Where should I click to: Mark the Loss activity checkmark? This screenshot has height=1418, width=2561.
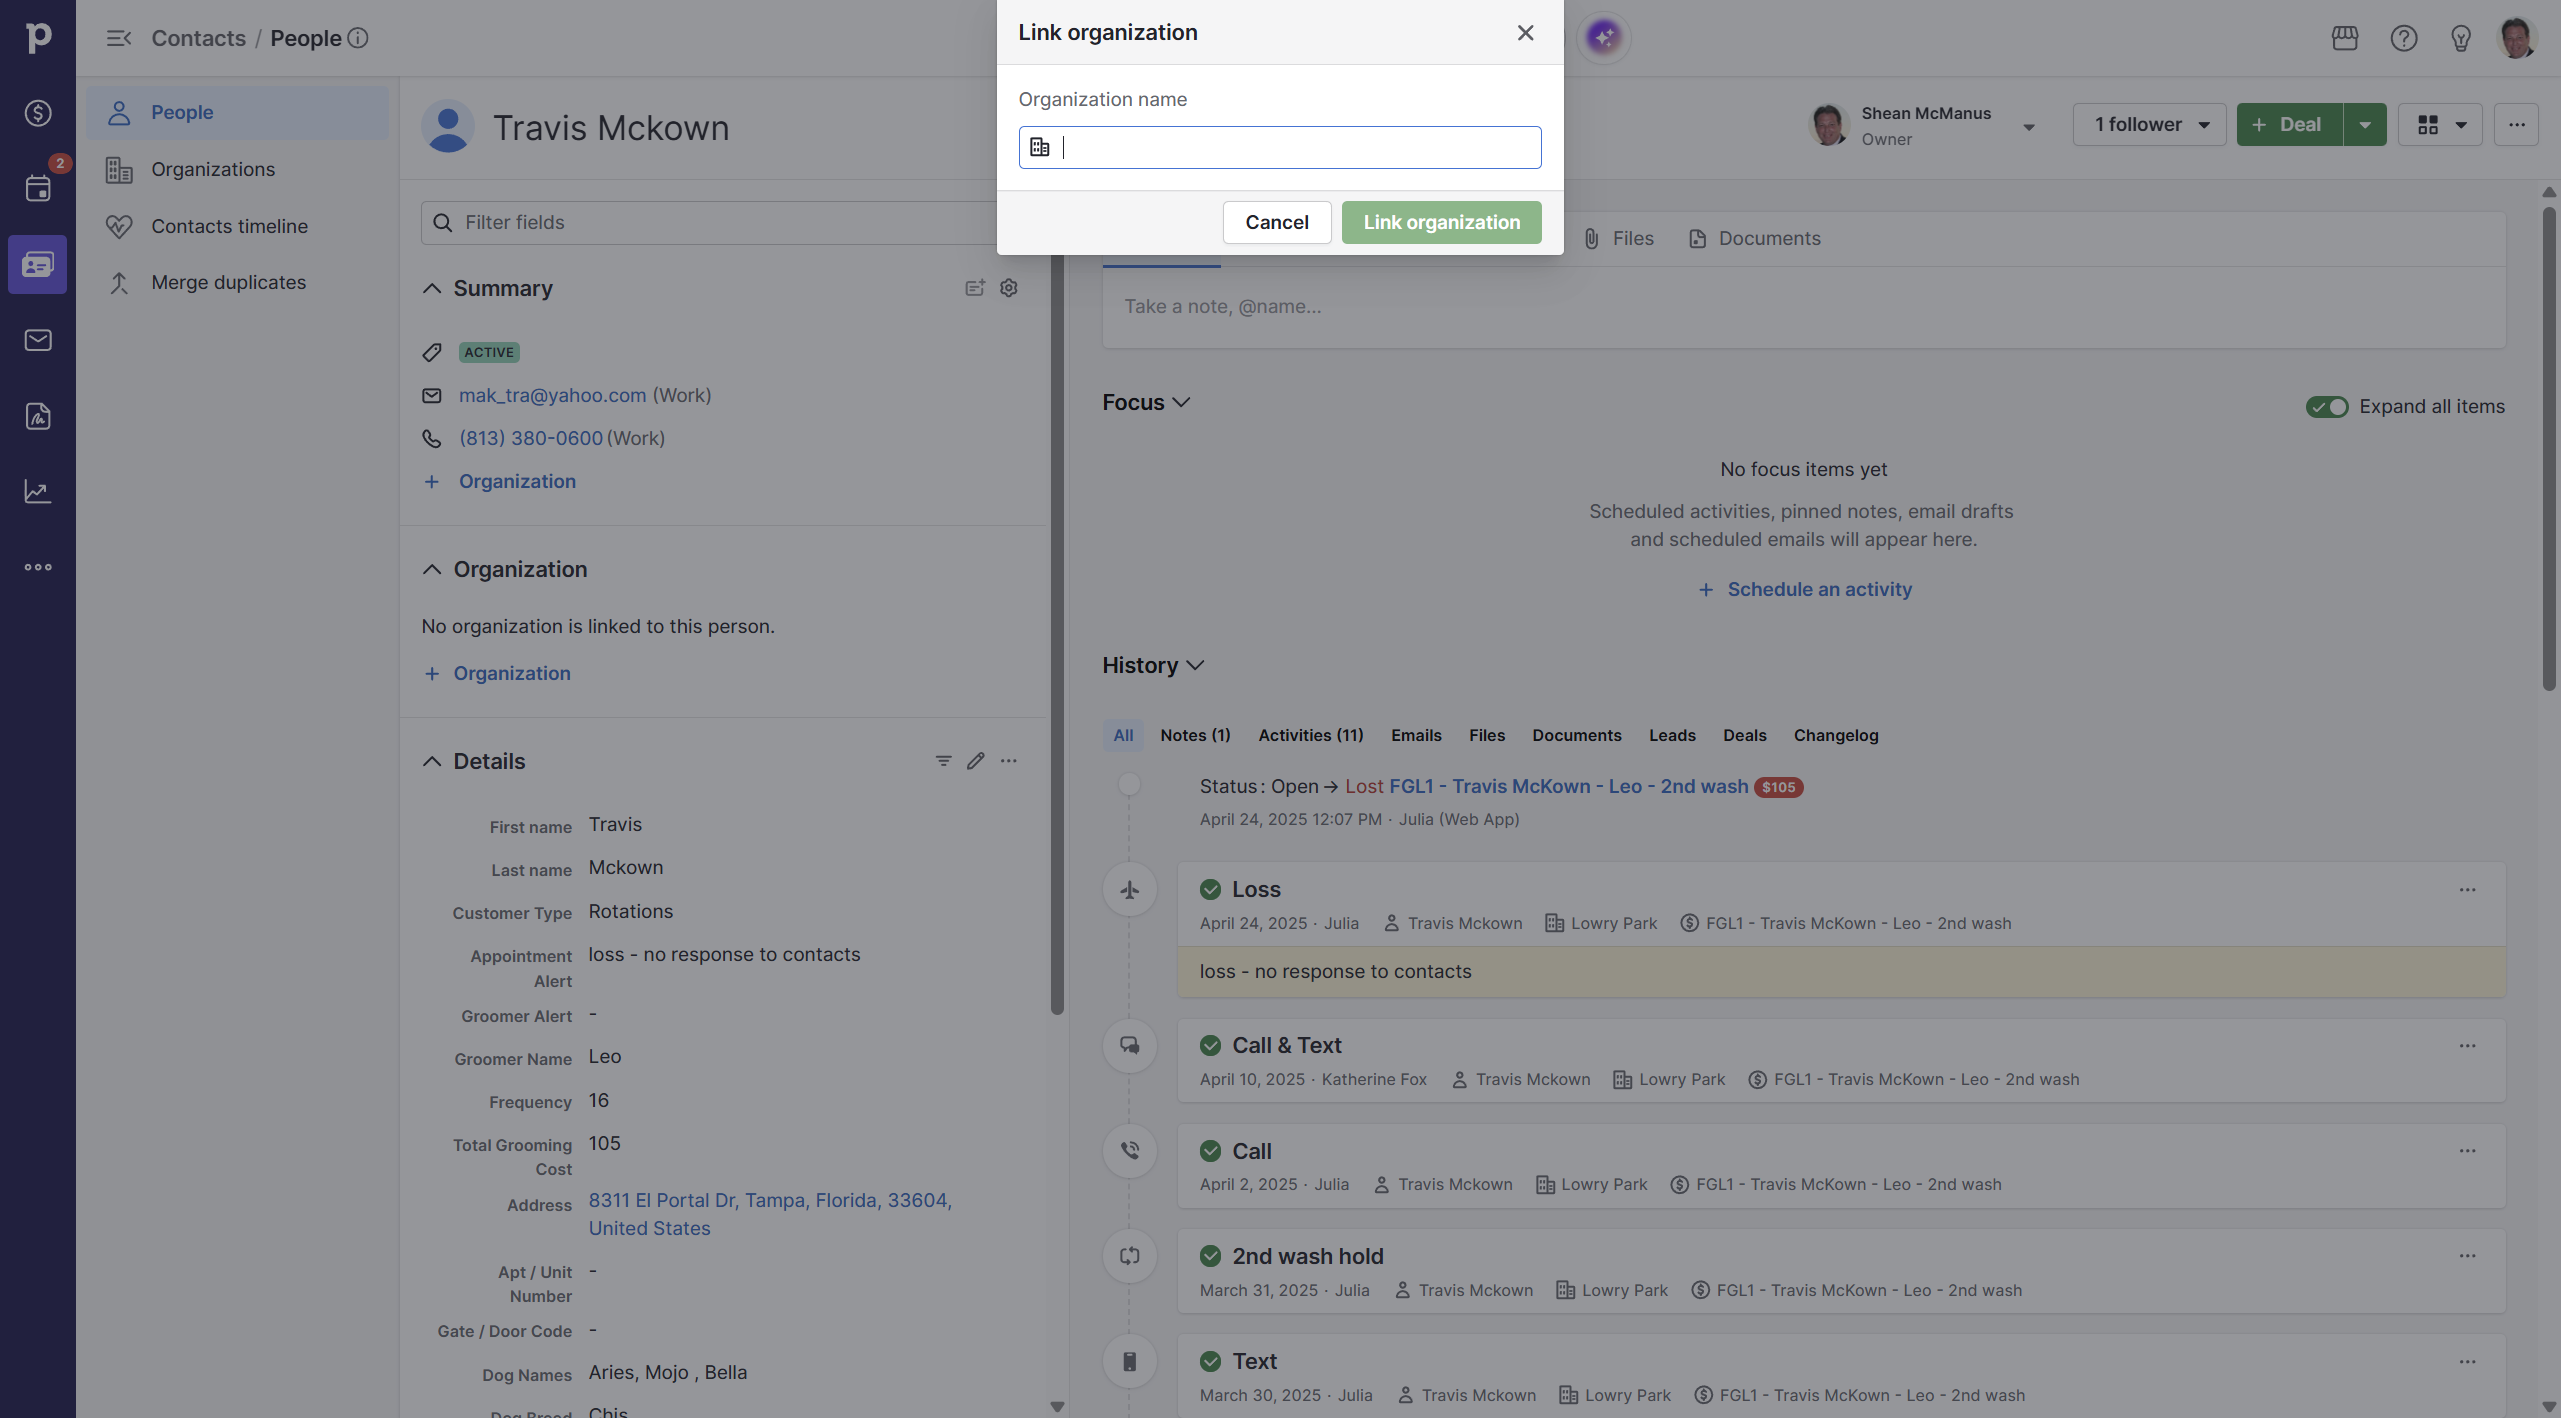1210,889
